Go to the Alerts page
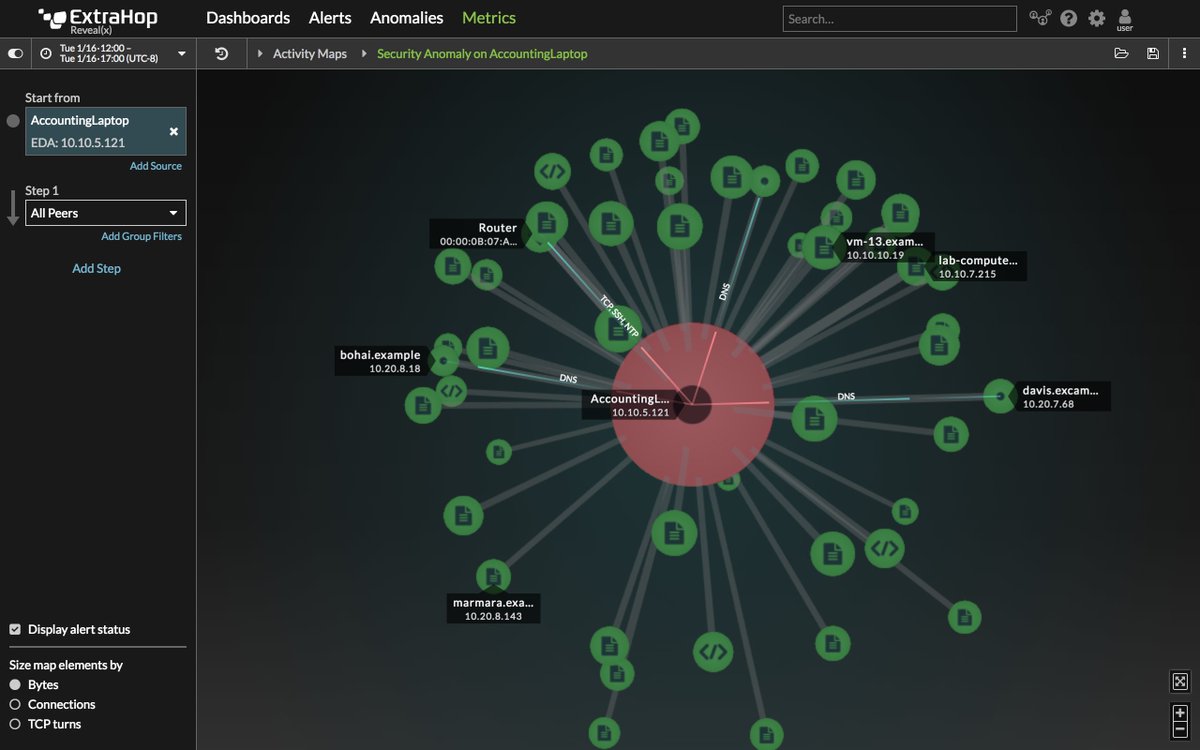Screen dimensions: 1200x750 coord(330,18)
